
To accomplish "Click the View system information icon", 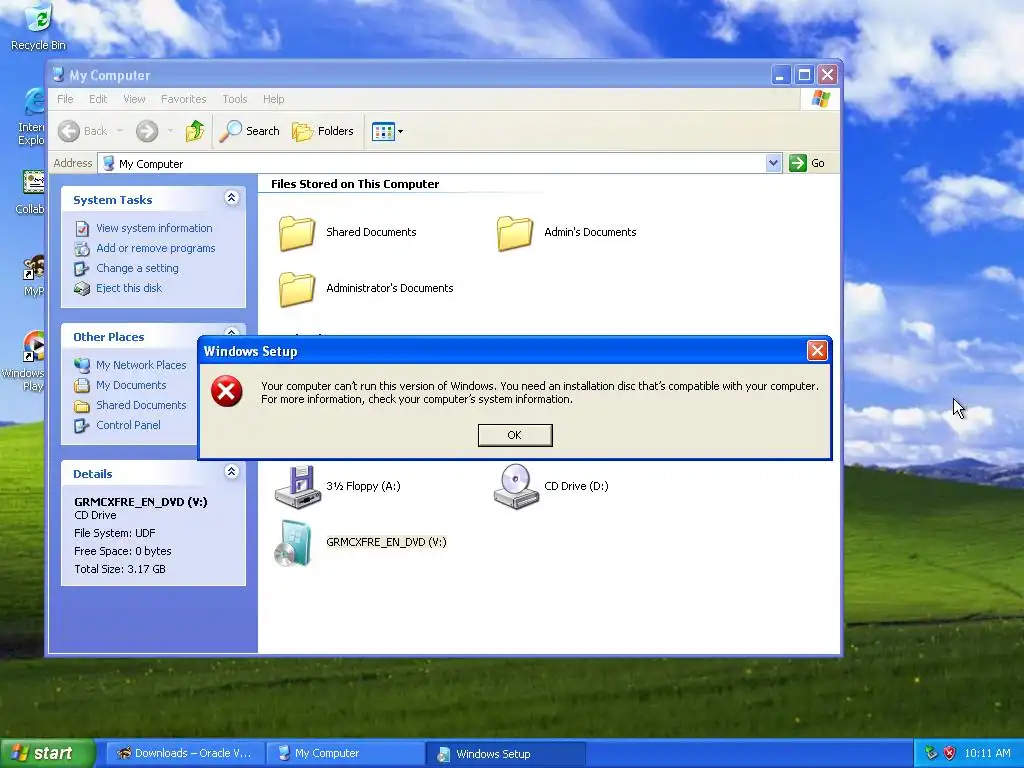I will [82, 229].
